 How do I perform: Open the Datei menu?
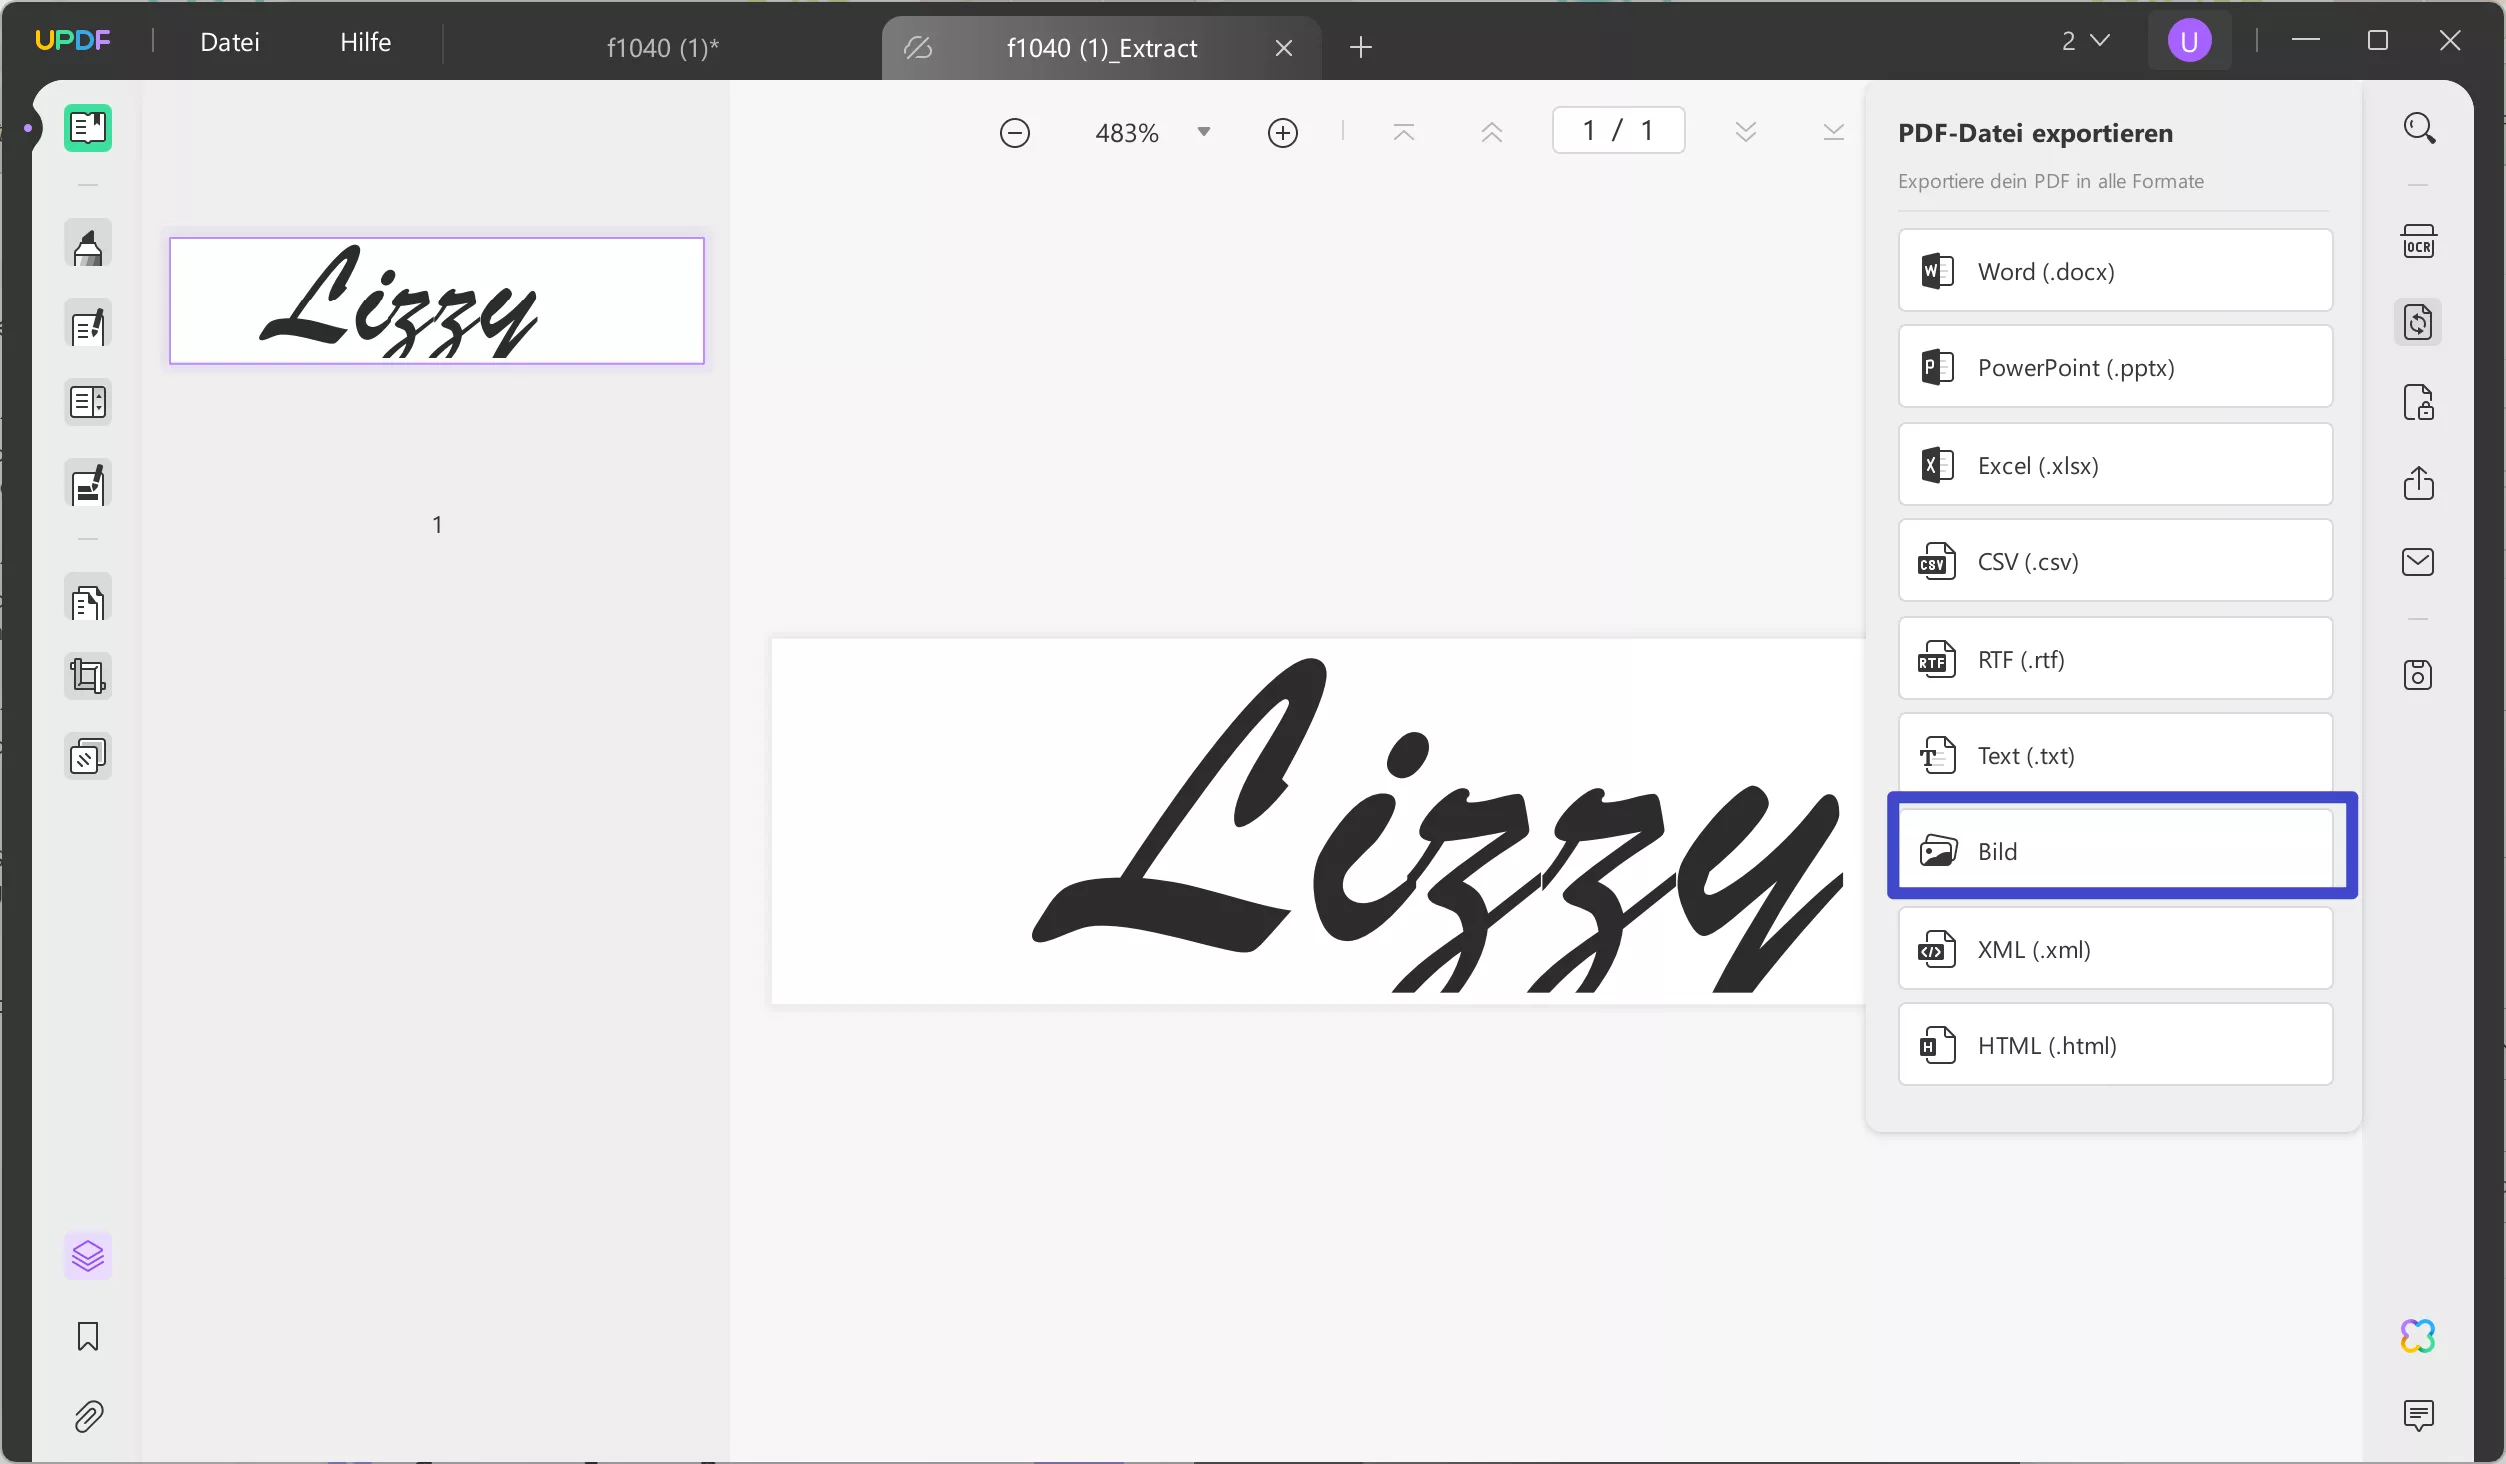(230, 42)
